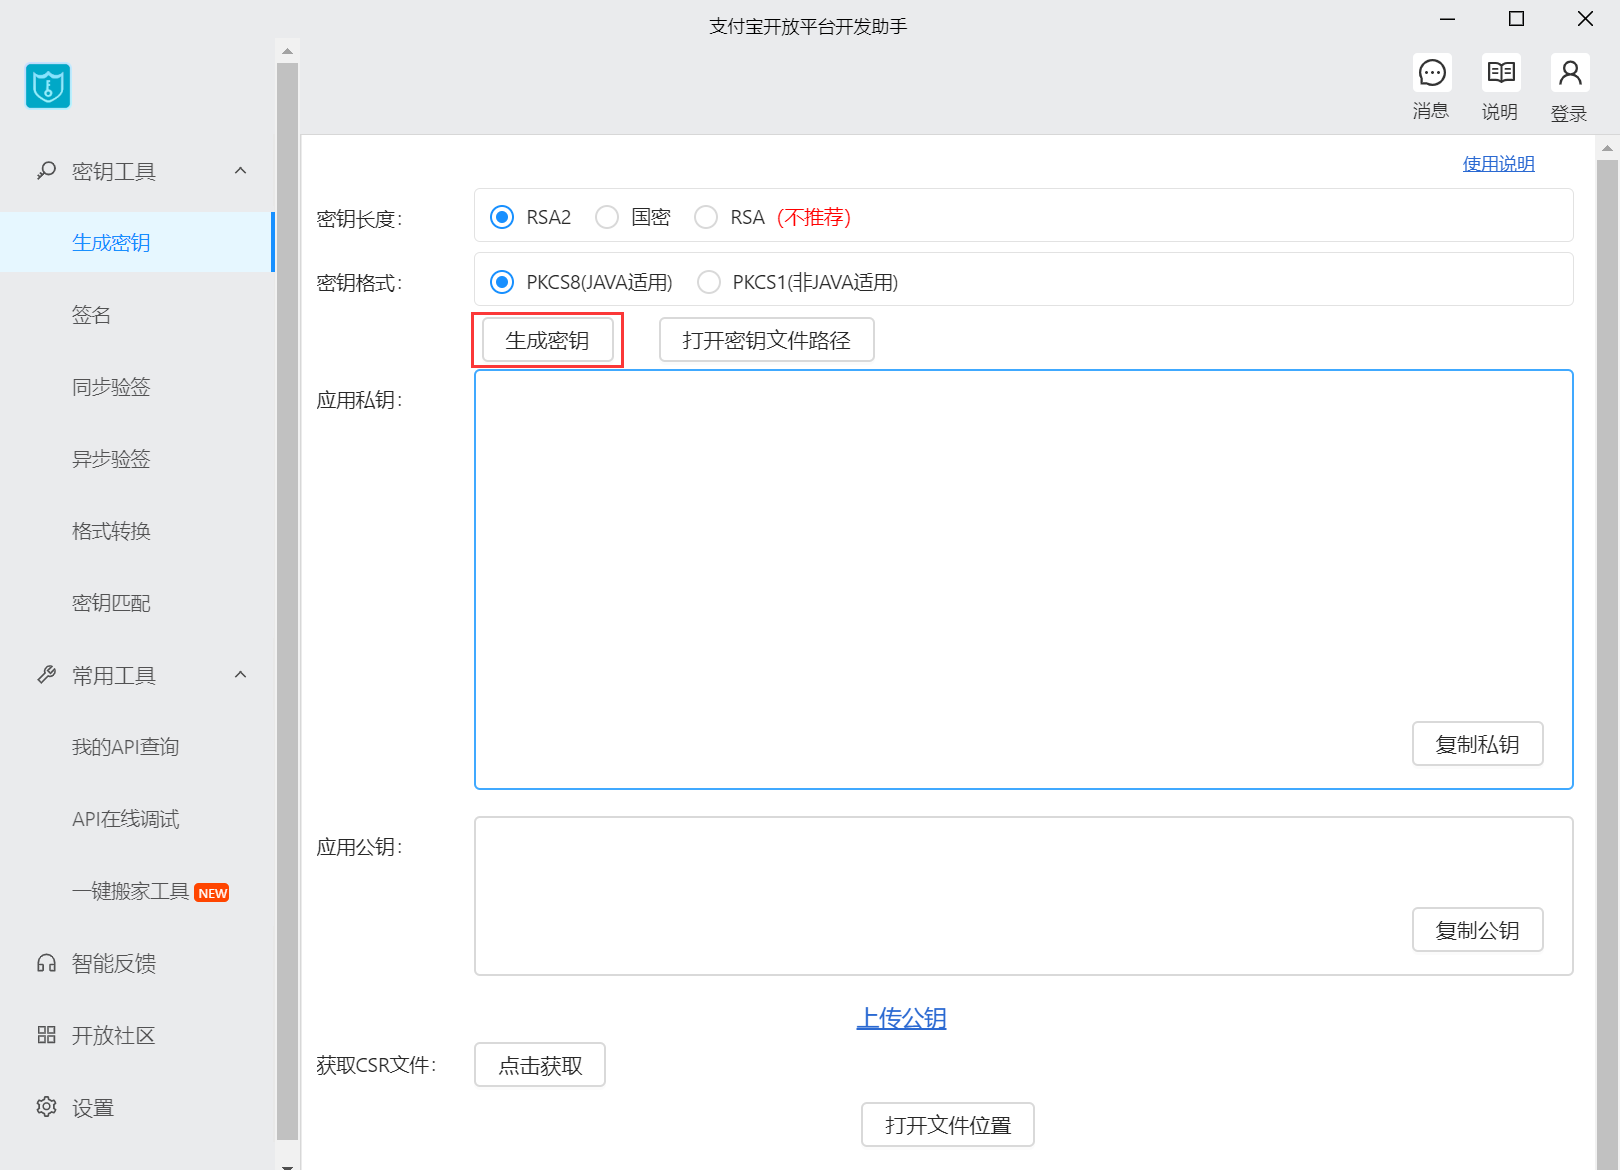This screenshot has height=1170, width=1620.
Task: Open the 上传公钥 link
Action: (x=901, y=1018)
